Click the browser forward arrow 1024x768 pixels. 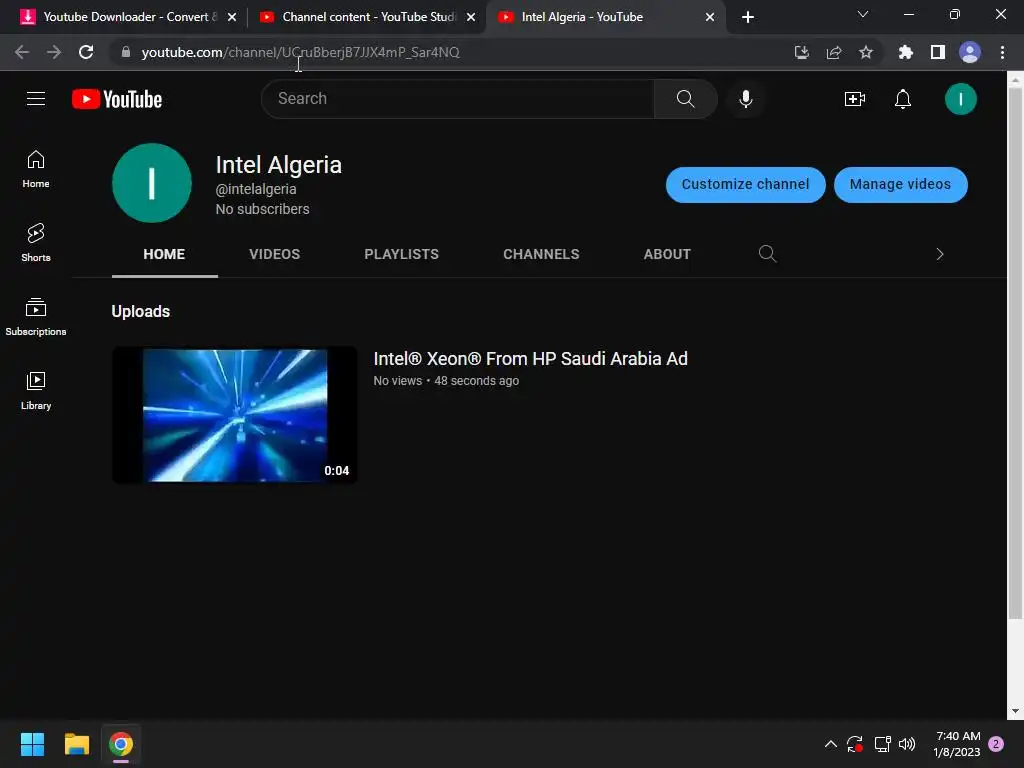click(54, 52)
